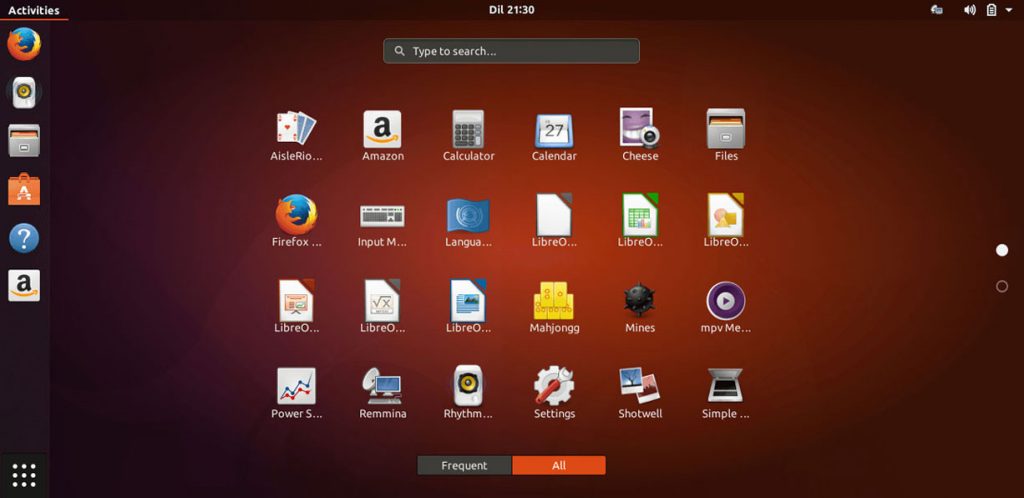
Task: Launch LibreOffice Writer blue document icon
Action: point(468,300)
